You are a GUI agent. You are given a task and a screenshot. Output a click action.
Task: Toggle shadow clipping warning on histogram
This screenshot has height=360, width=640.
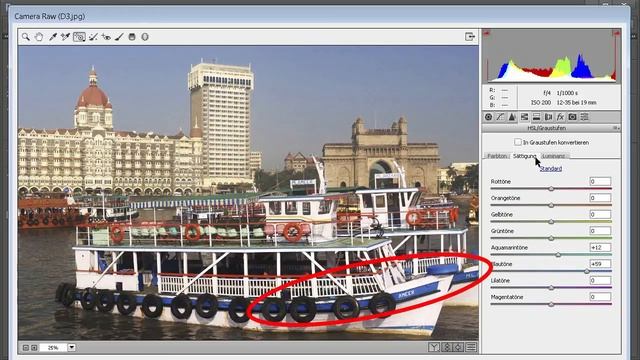[x=486, y=33]
